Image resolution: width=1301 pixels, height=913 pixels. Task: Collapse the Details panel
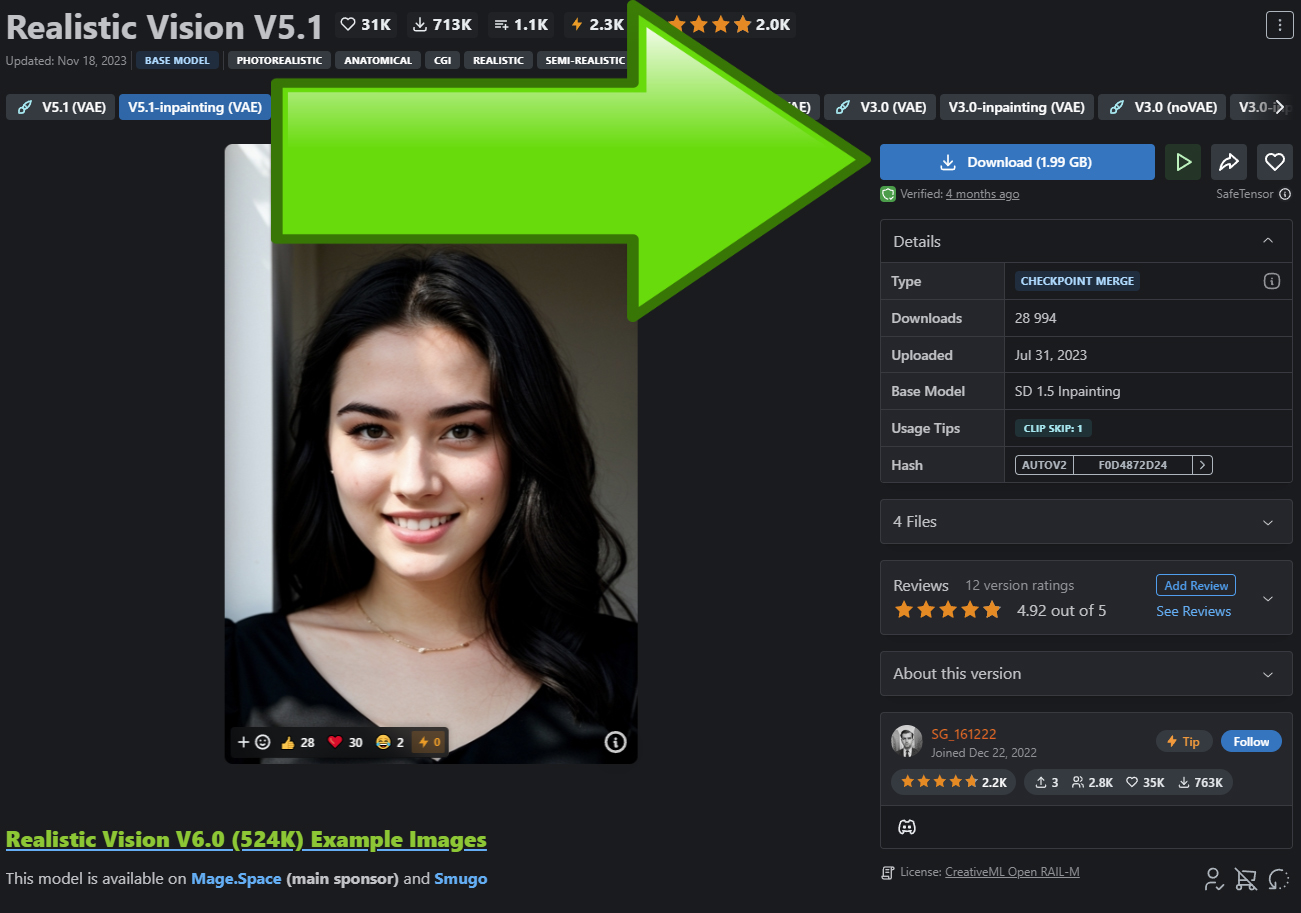(x=1267, y=241)
